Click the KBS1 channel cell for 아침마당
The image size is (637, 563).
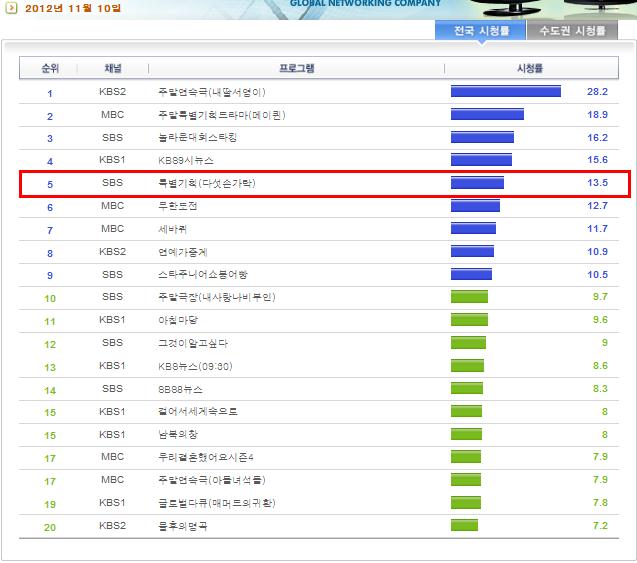coord(113,320)
